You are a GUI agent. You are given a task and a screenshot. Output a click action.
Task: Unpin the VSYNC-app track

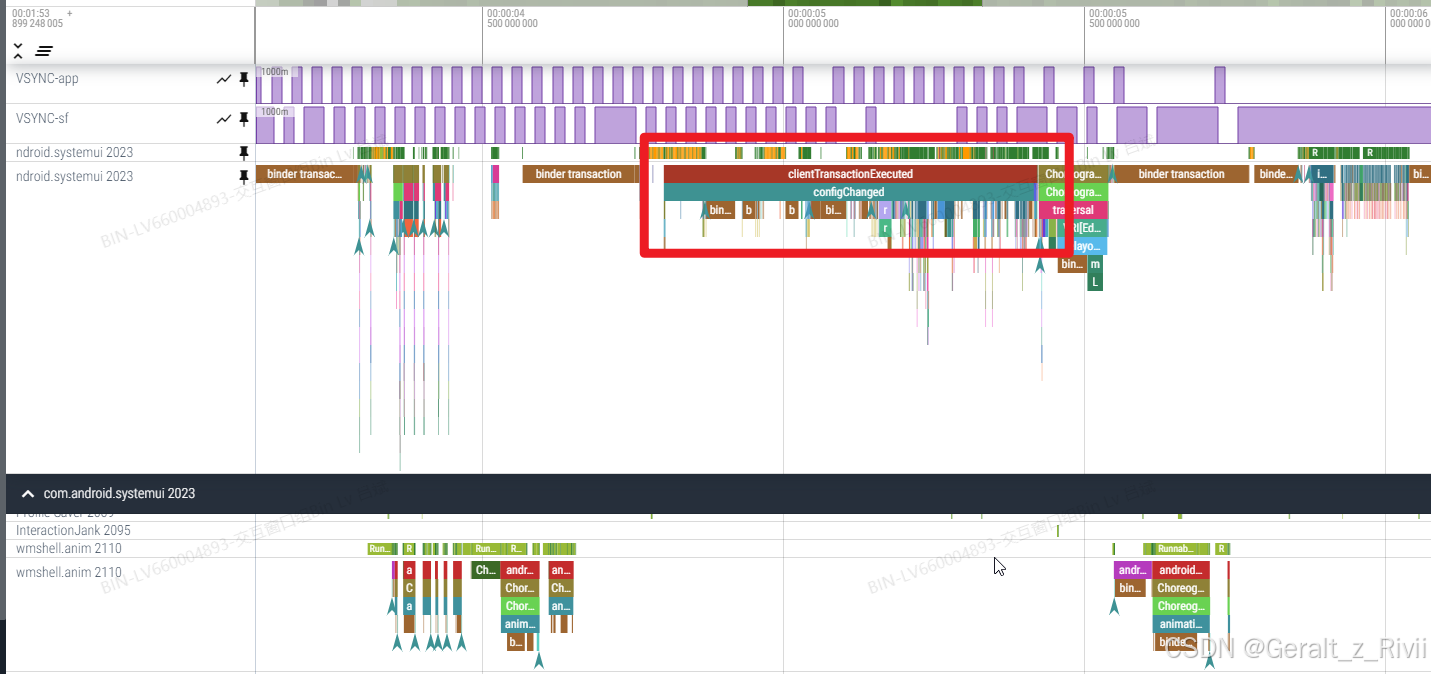click(243, 79)
